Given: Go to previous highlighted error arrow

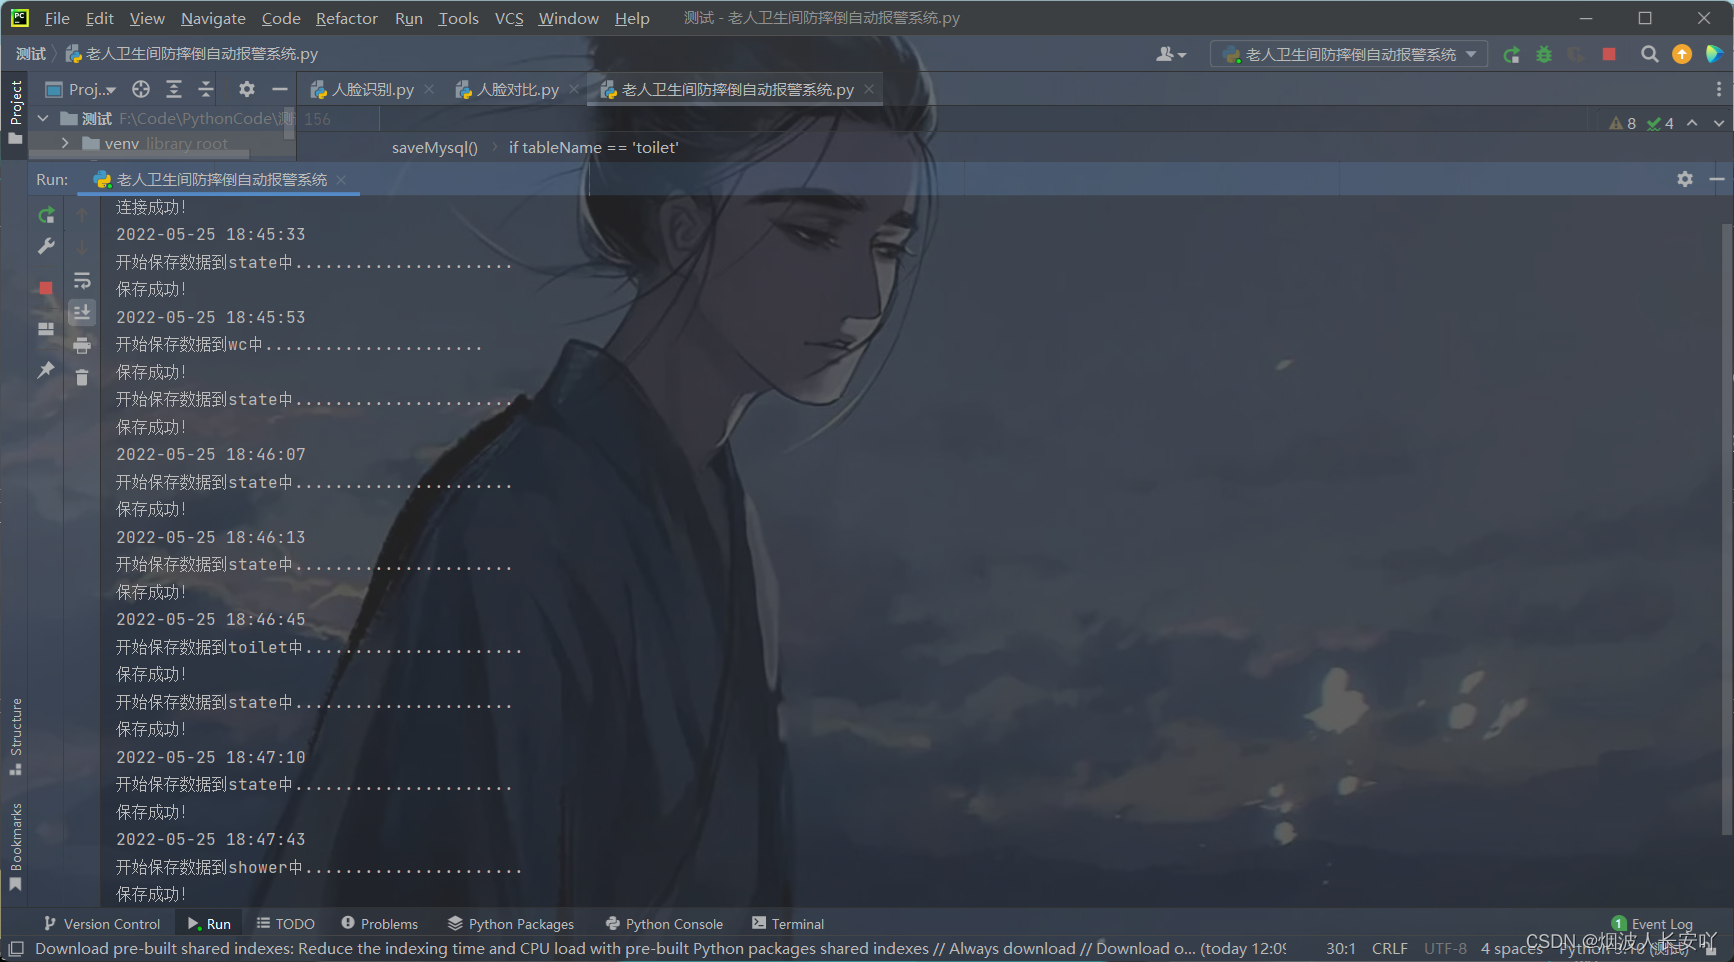Looking at the screenshot, I should [1692, 123].
